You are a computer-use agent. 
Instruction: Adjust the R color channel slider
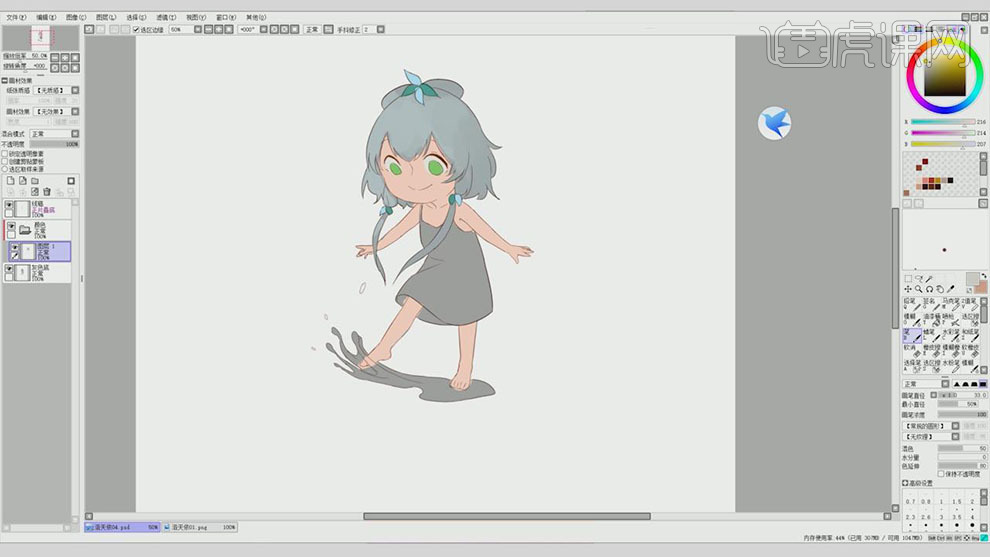point(943,122)
